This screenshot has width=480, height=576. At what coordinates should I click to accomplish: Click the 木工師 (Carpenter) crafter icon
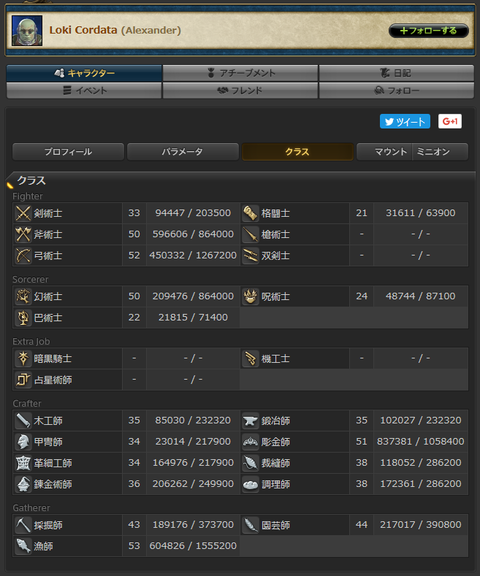coord(23,421)
